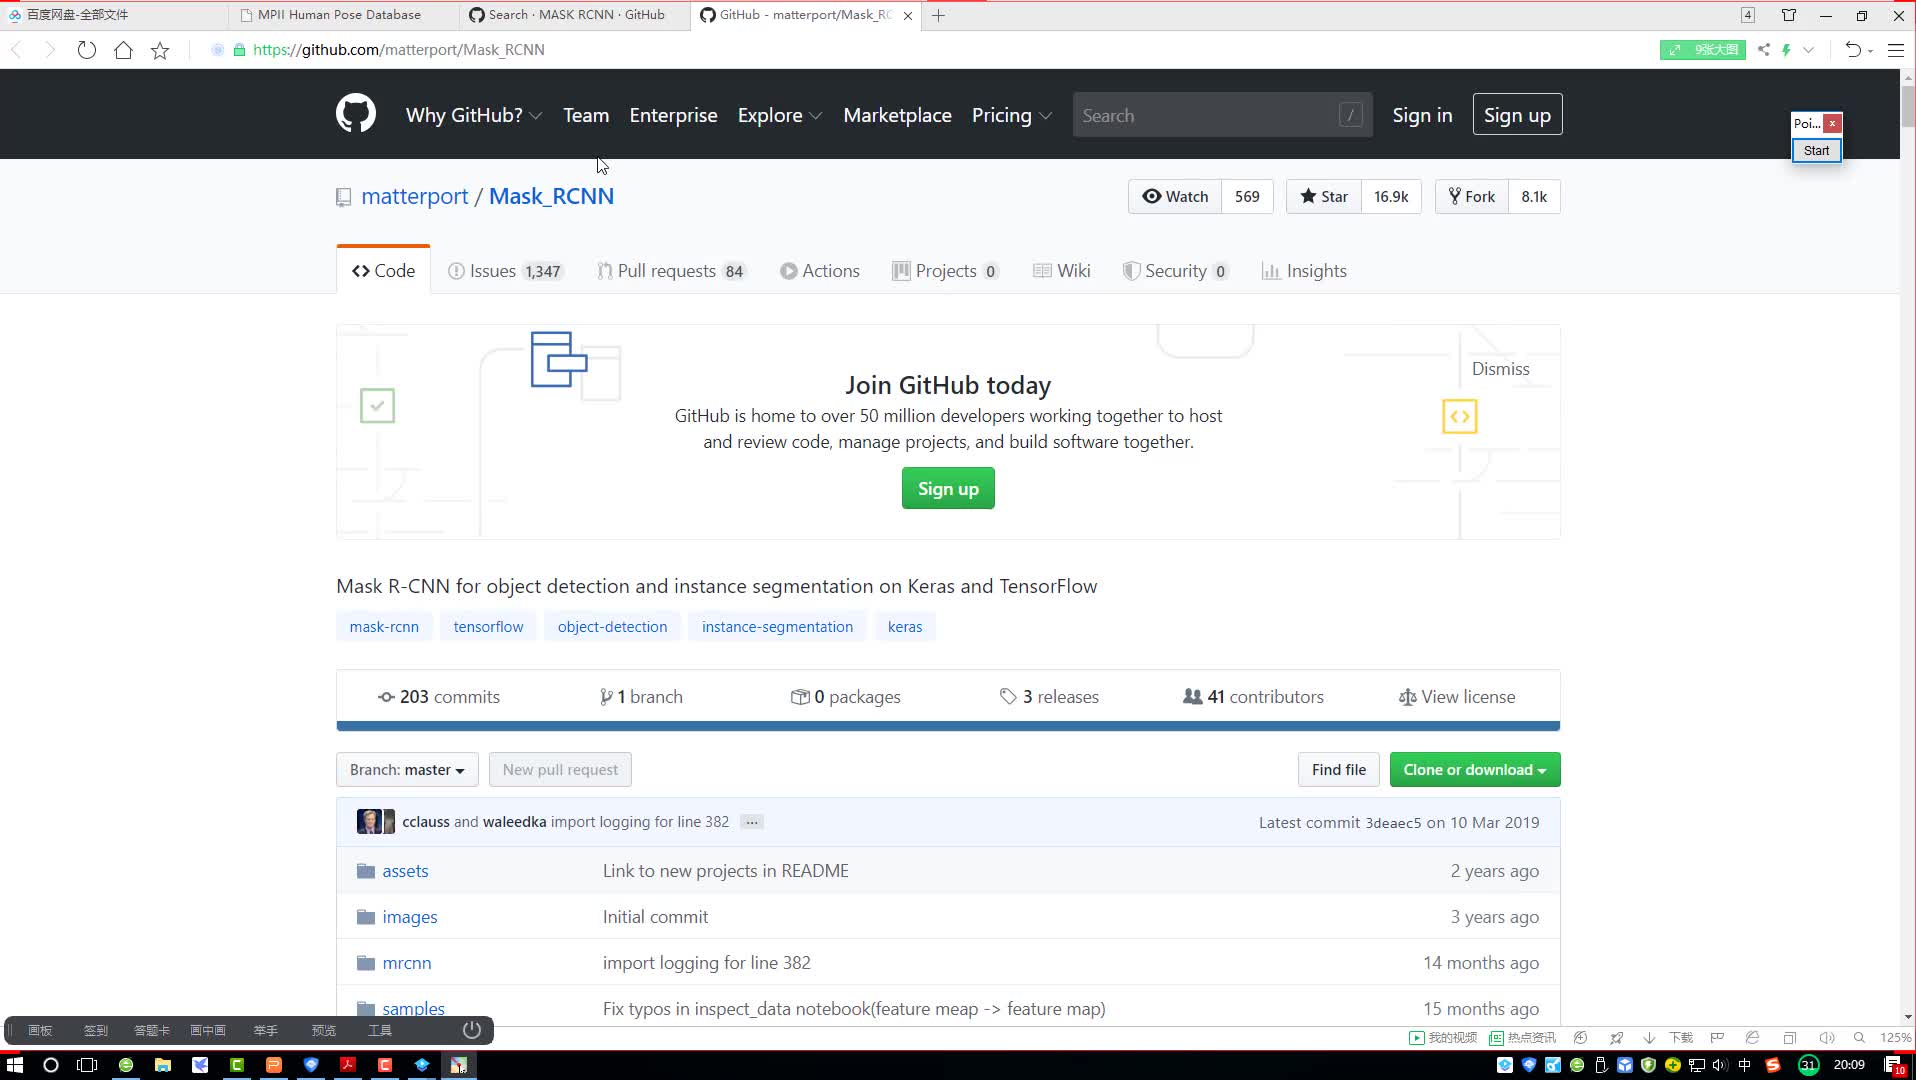Bookmark the page with the star icon
1916x1080 pixels.
coord(160,50)
